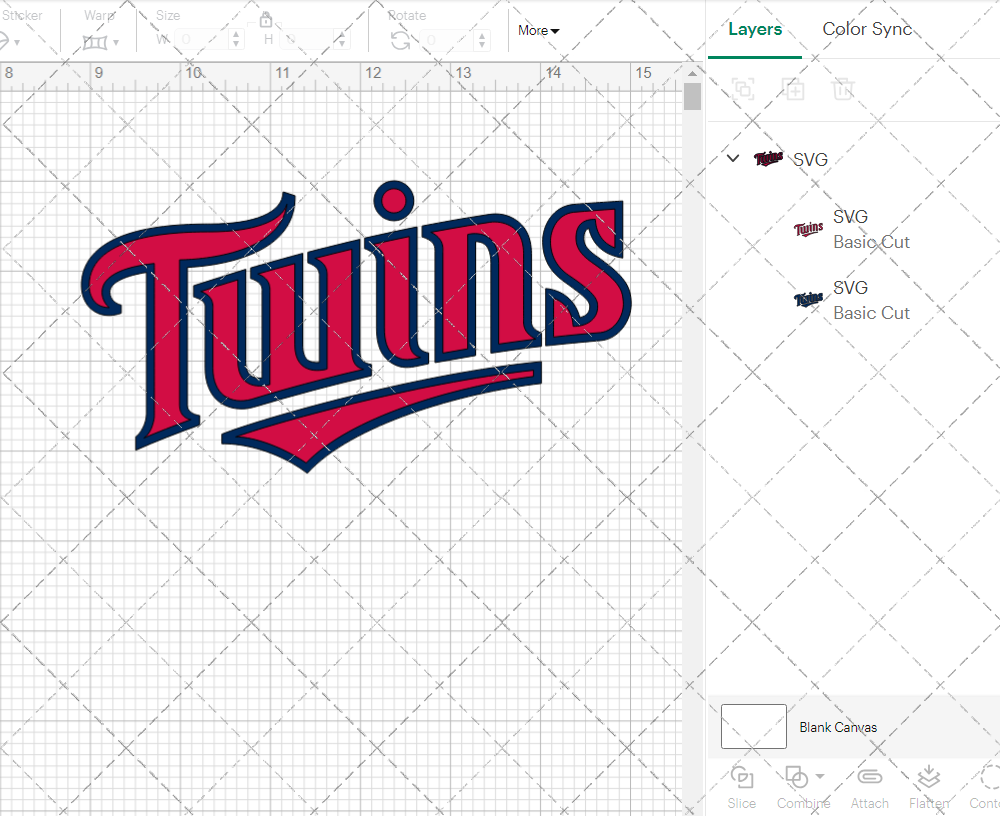Viewport: 1000px width, 816px height.
Task: Click the Blank Canvas label
Action: click(x=838, y=727)
